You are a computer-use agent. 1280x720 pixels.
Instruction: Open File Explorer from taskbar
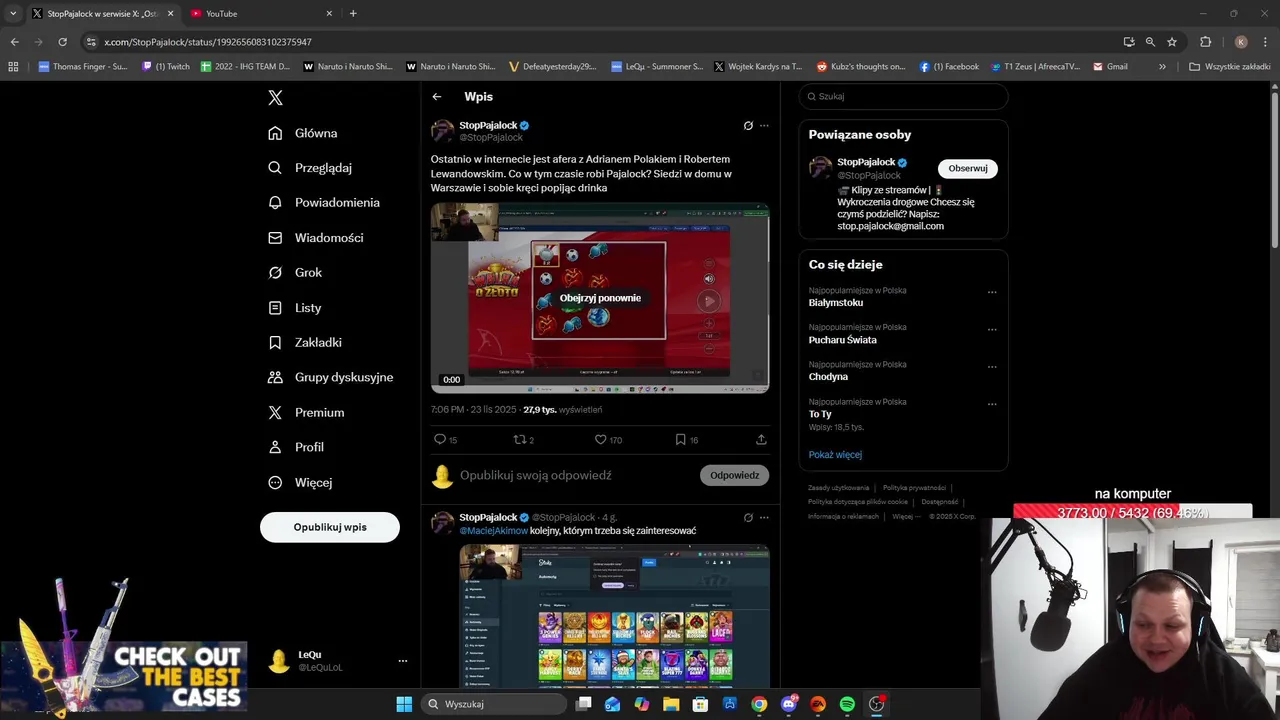(x=671, y=704)
